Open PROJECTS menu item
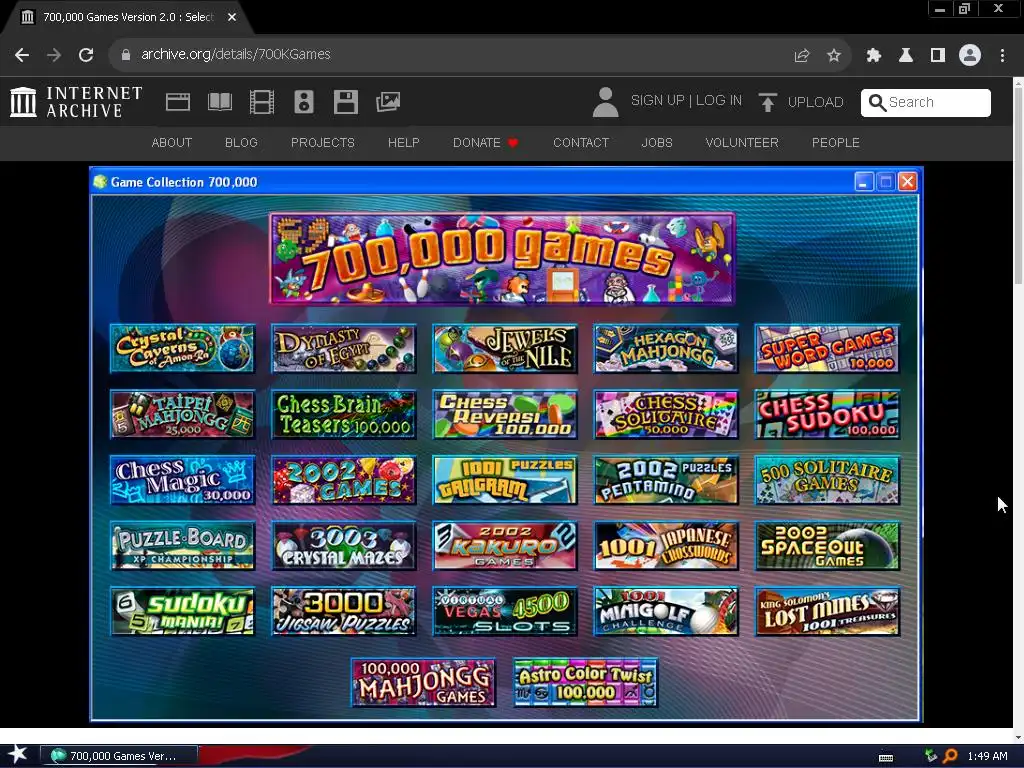The image size is (1024, 768). 323,142
